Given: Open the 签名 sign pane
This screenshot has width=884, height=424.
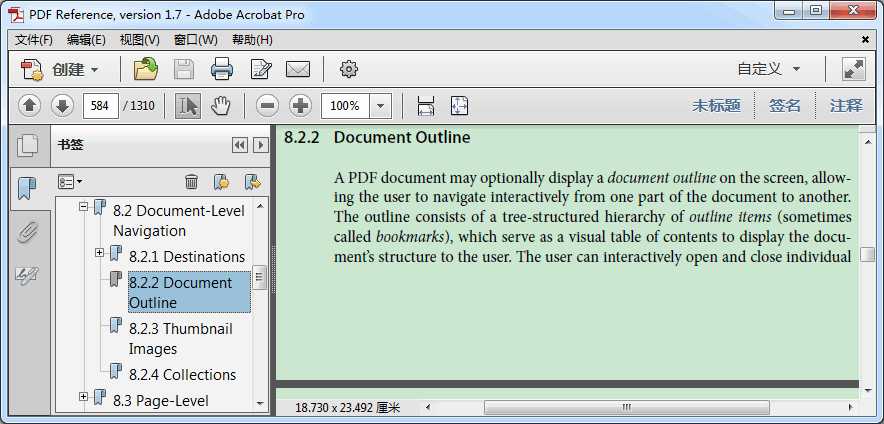Looking at the screenshot, I should [x=785, y=105].
